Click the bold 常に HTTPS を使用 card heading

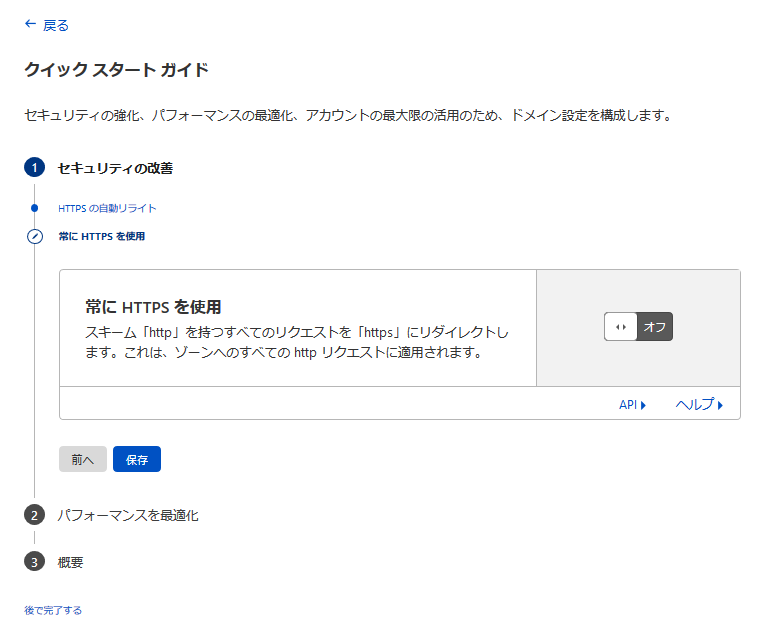(x=153, y=307)
